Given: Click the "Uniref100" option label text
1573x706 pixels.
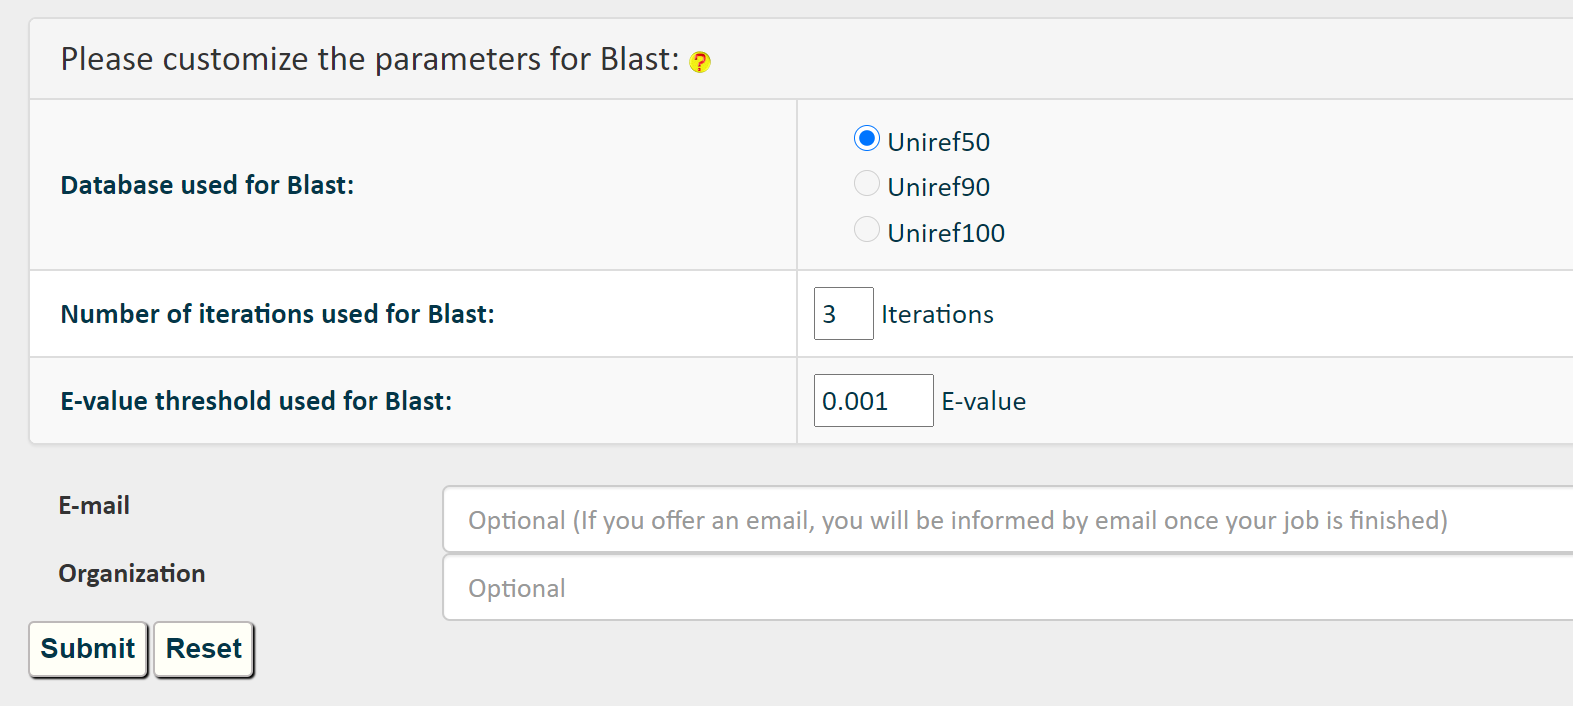Looking at the screenshot, I should tap(946, 233).
